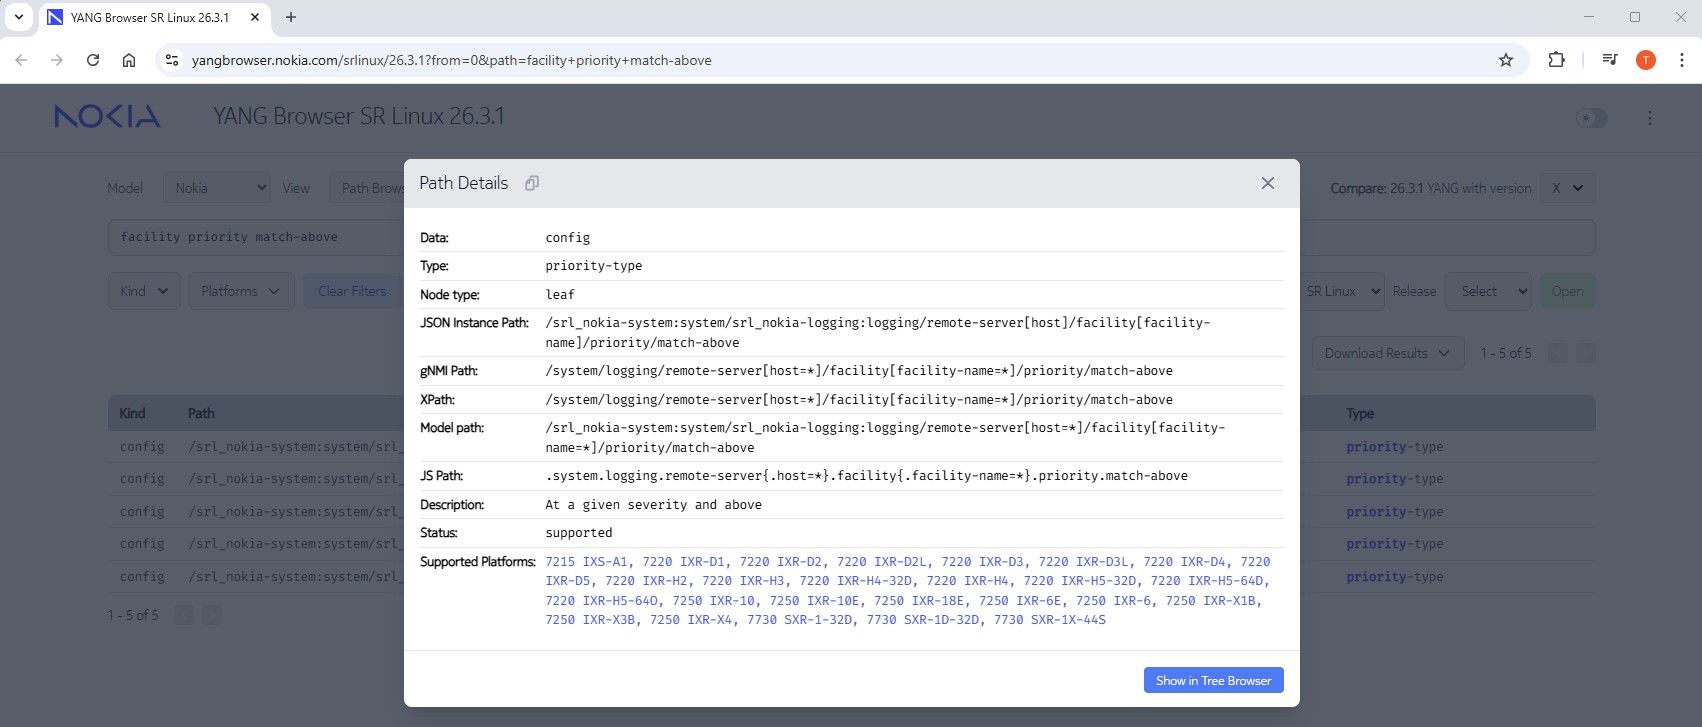Open the 7220 IXR-H4-32D platform link
Image resolution: width=1702 pixels, height=727 pixels.
click(856, 581)
